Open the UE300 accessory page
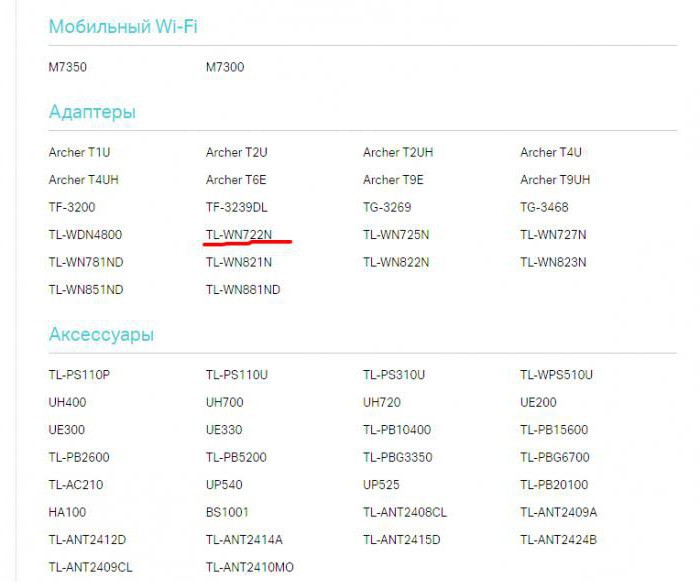The image size is (700, 582). click(67, 430)
